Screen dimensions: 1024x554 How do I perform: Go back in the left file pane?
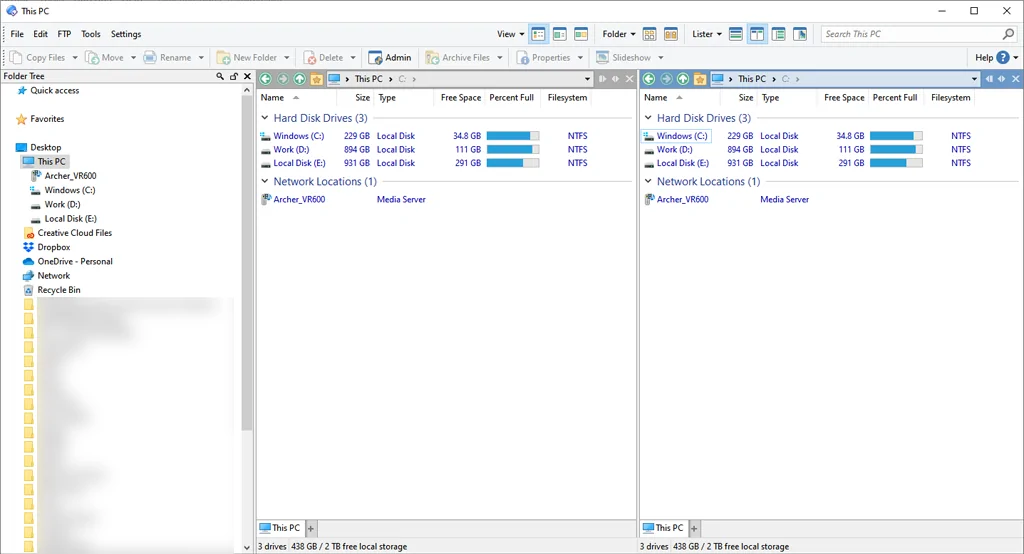266,79
